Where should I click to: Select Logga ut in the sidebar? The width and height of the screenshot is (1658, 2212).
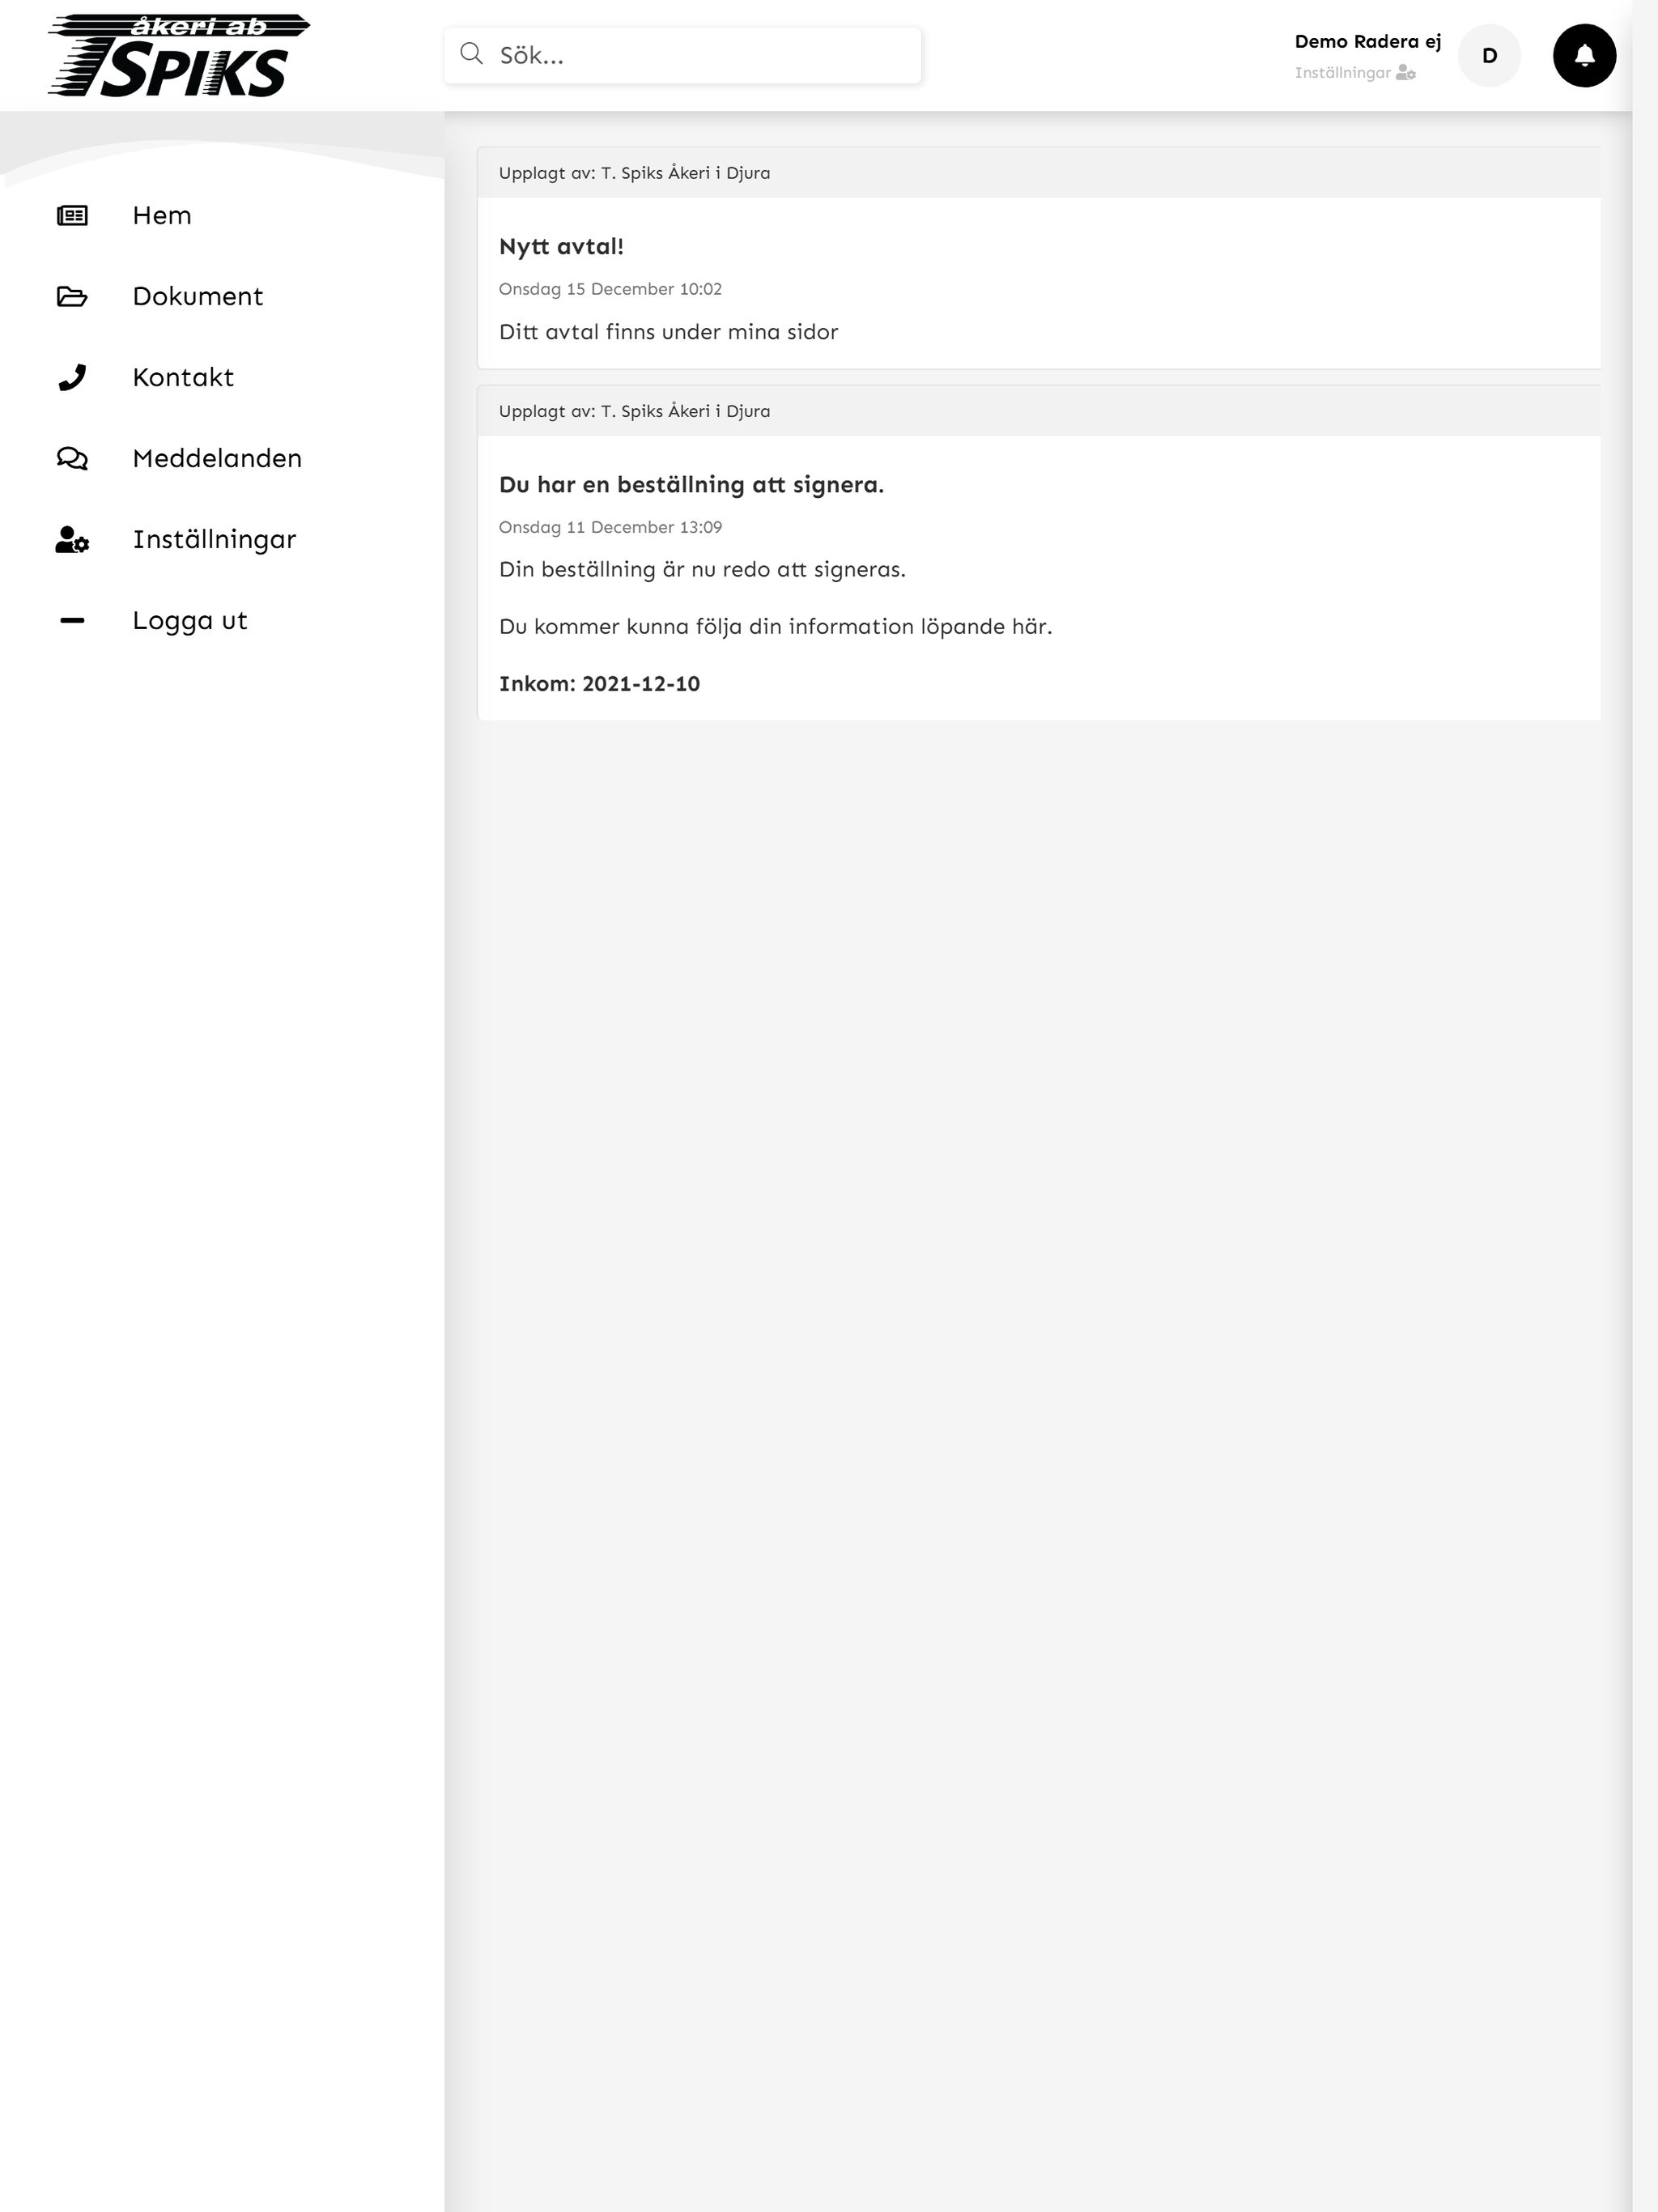[x=190, y=621]
